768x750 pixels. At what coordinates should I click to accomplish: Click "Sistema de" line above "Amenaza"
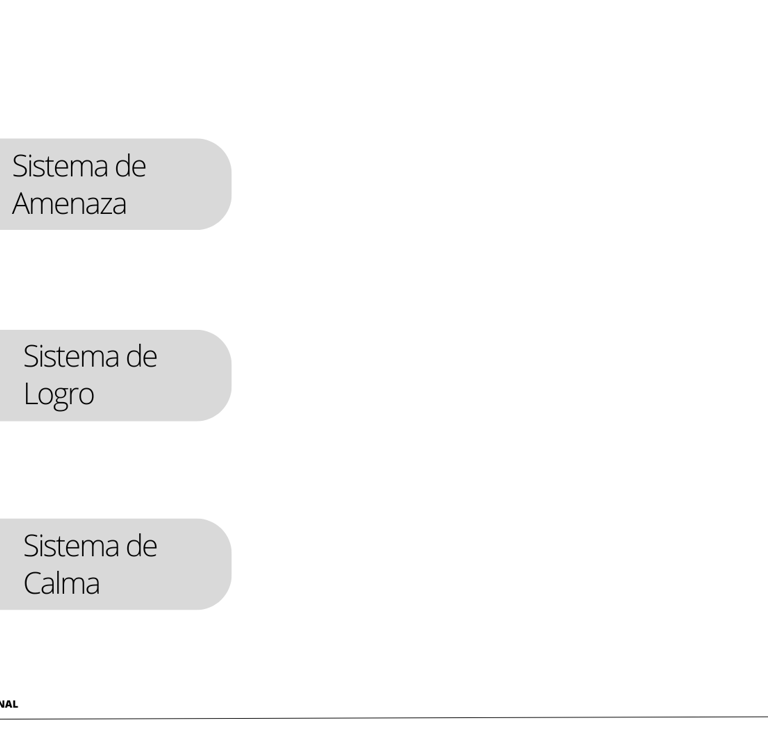click(x=79, y=166)
